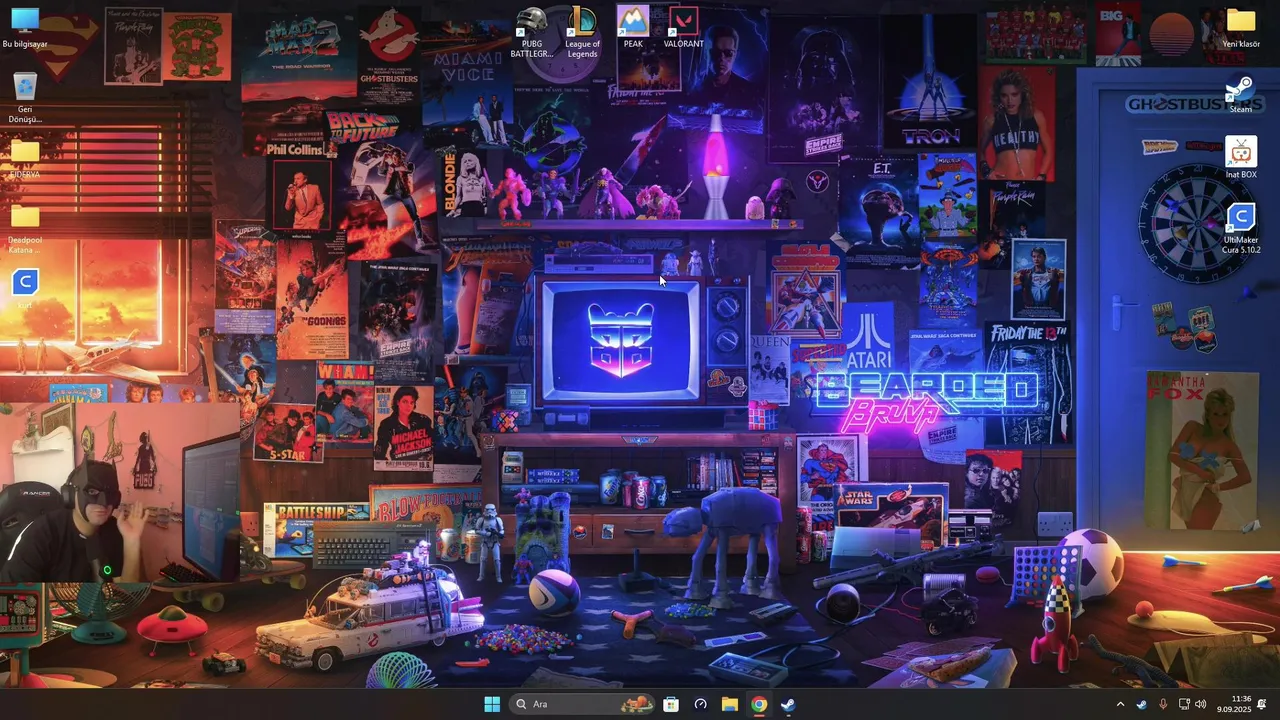Open the volume speaker tray icon
Viewport: 1280px width, 720px height.
point(1201,704)
